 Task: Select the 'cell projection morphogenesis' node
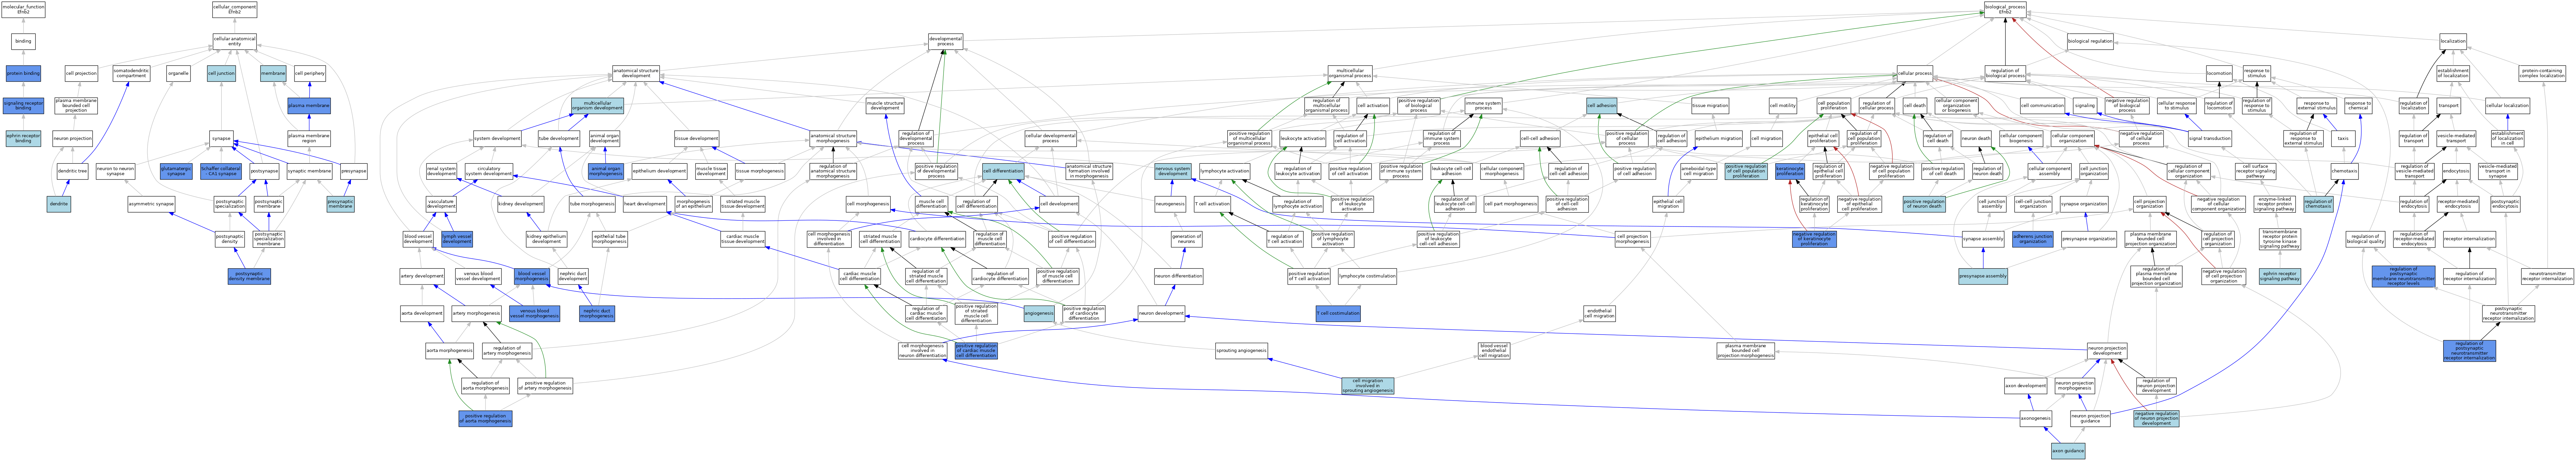(1632, 239)
